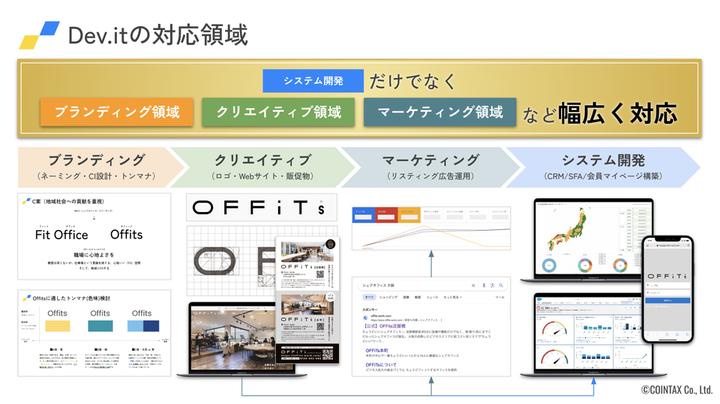Screen dimensions: 720x404
Task: Click the スポンサー label in search results
Action: 370,309
